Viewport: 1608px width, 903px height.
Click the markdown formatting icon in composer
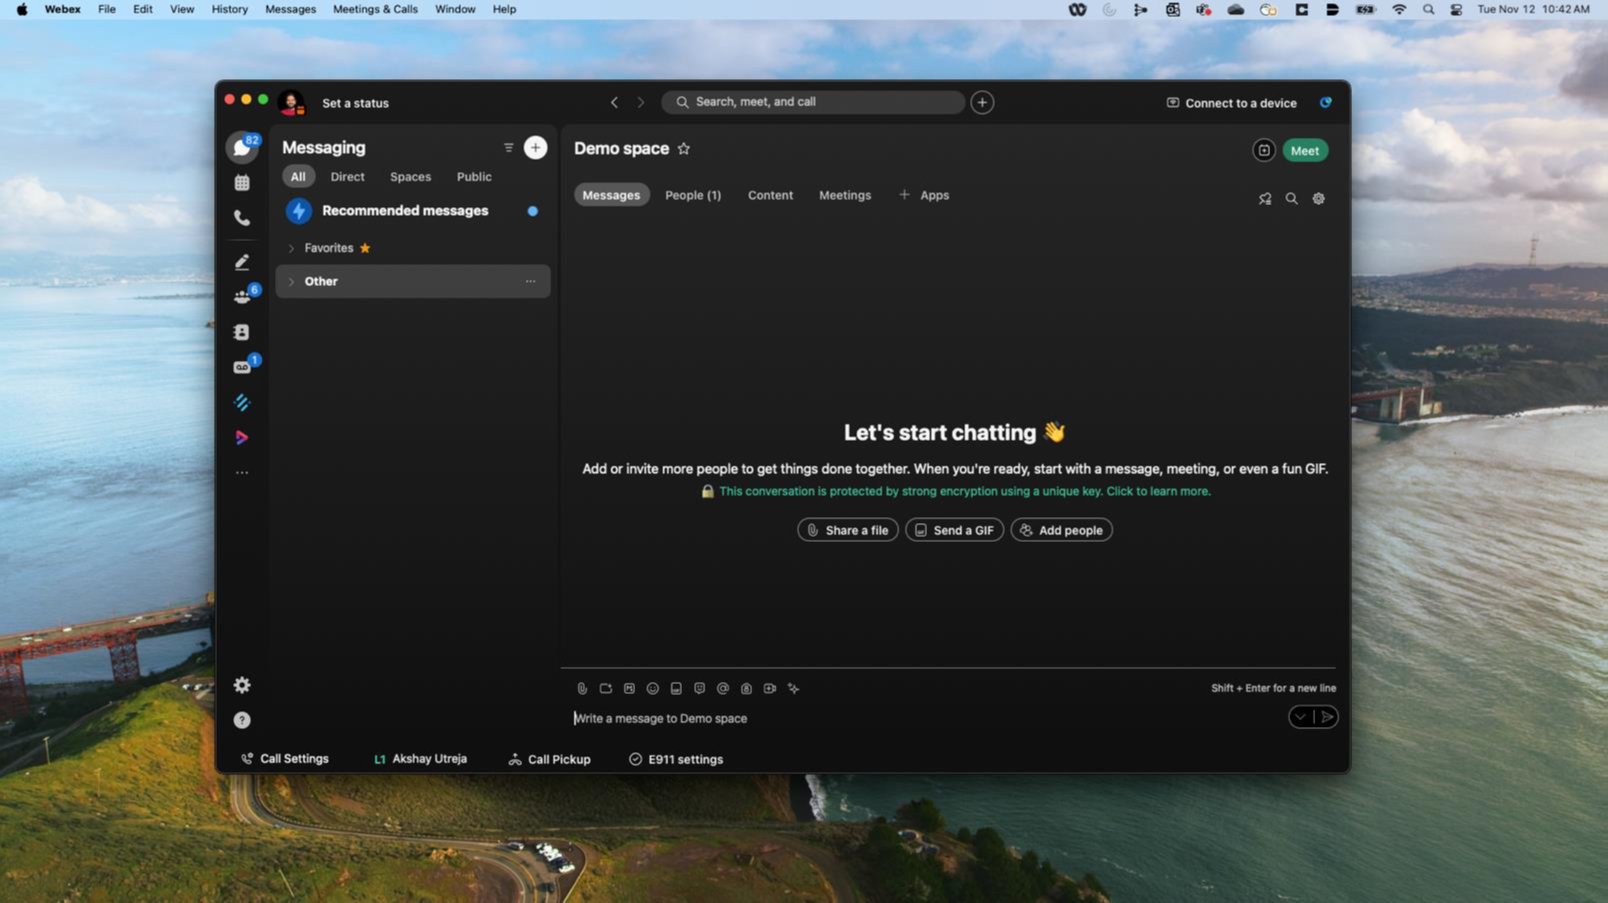click(x=629, y=688)
